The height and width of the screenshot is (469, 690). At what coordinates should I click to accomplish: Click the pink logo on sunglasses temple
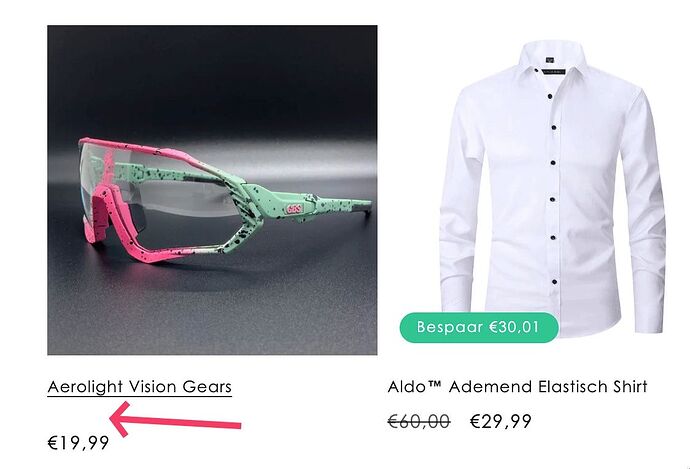pyautogui.click(x=294, y=209)
